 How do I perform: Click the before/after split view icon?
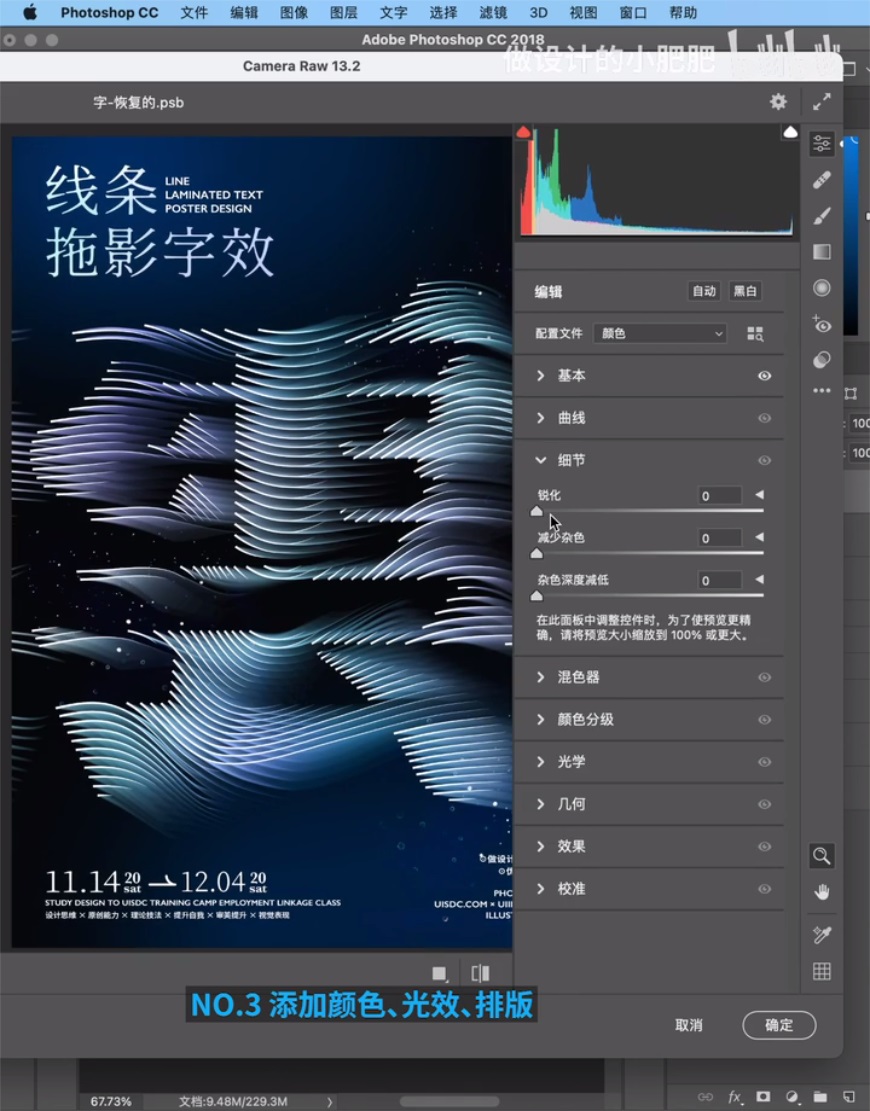coord(480,974)
